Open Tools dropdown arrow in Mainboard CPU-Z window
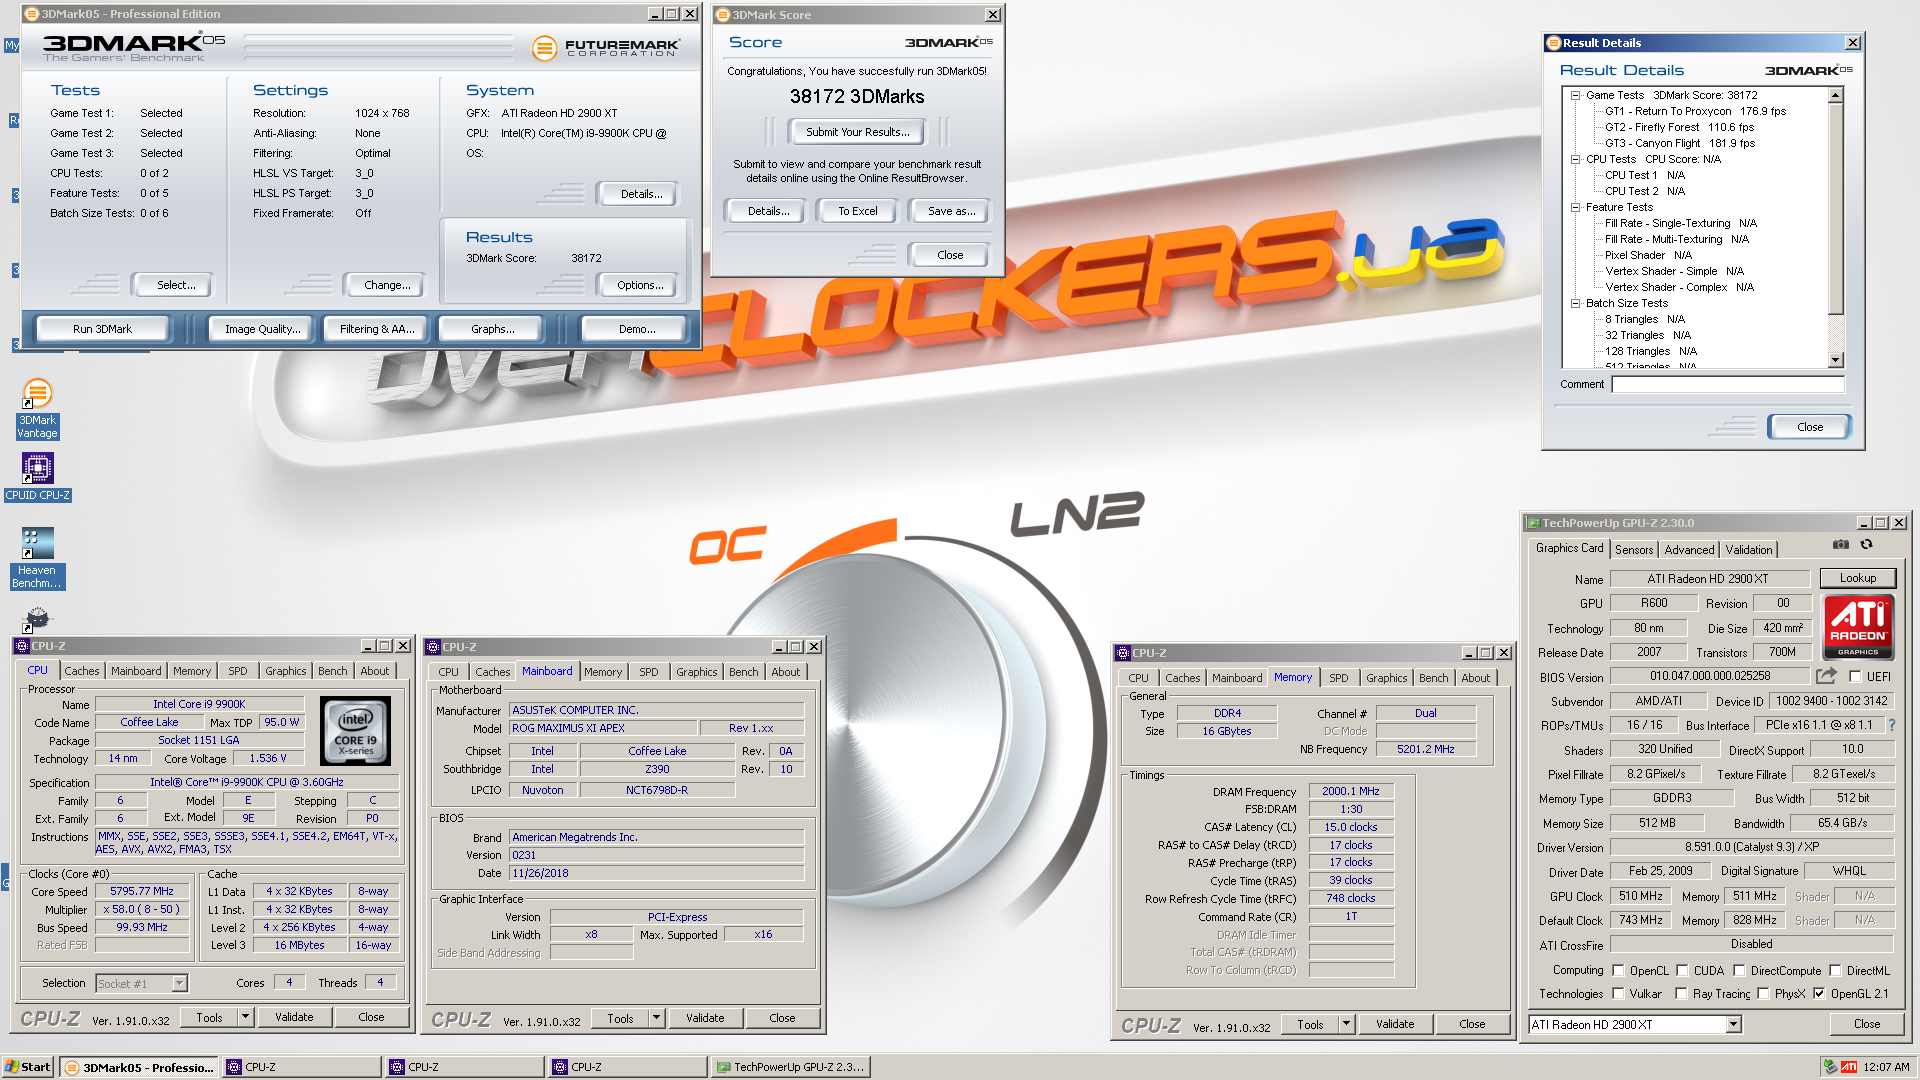Image resolution: width=1920 pixels, height=1080 pixels. [656, 1018]
